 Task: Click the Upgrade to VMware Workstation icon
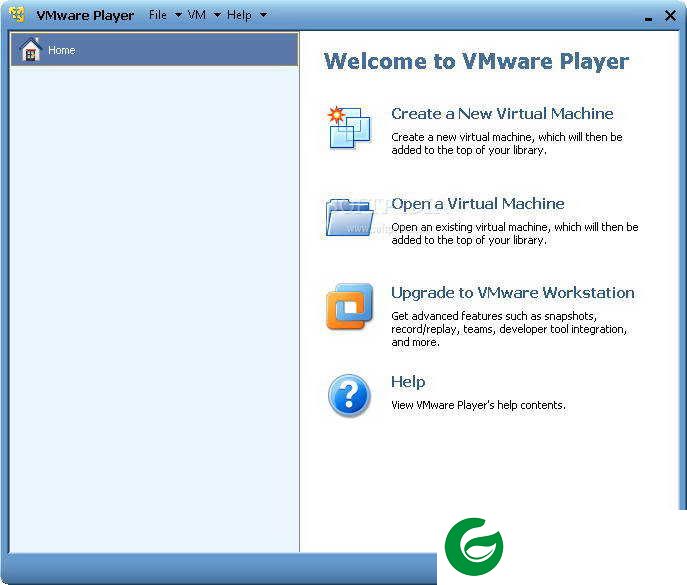[349, 306]
